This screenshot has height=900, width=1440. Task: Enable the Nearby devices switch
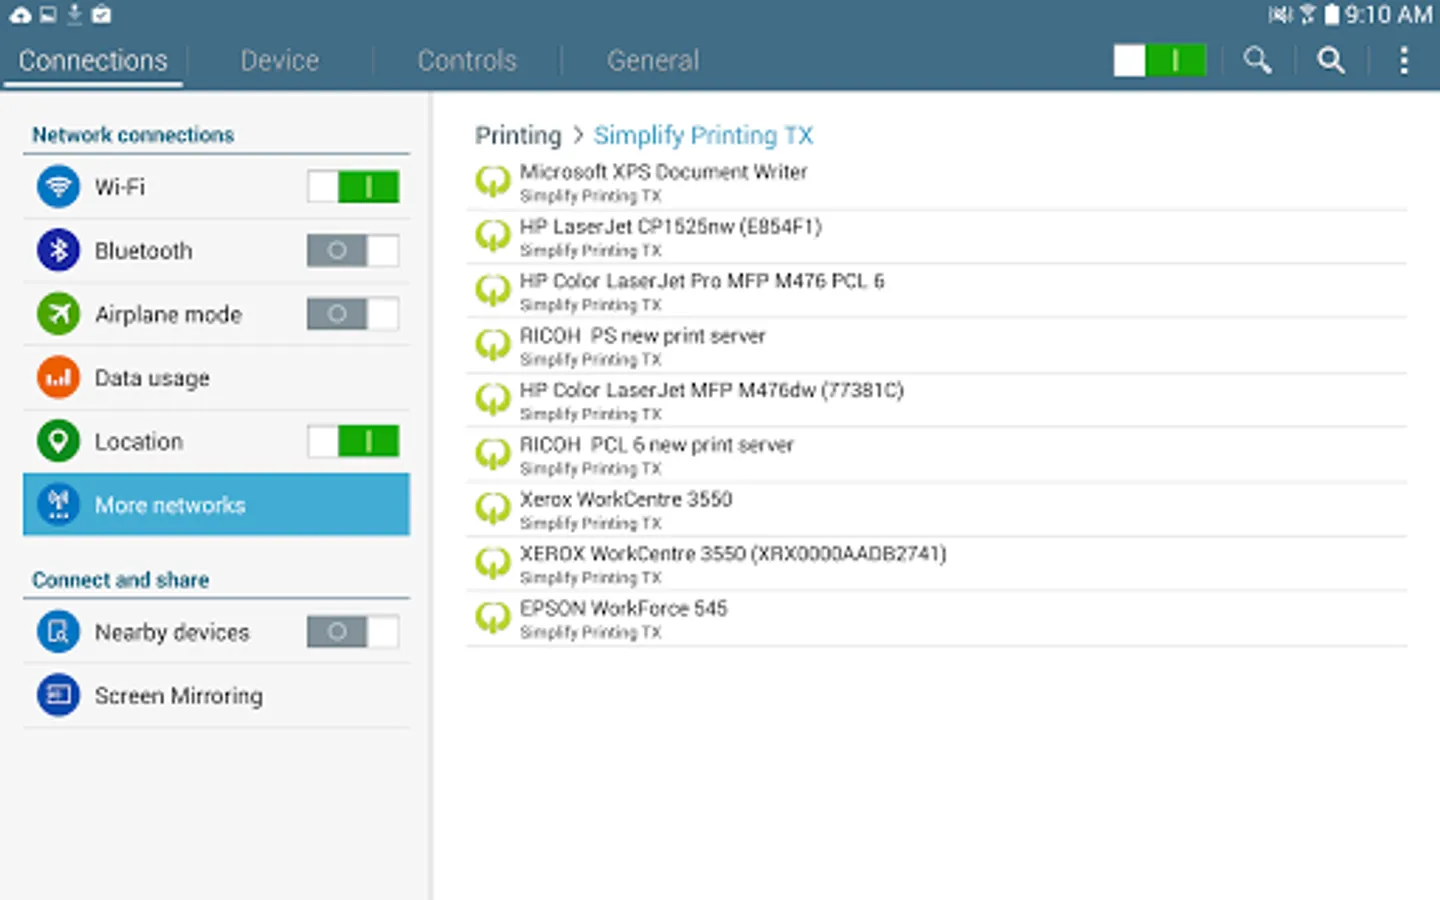coord(353,632)
